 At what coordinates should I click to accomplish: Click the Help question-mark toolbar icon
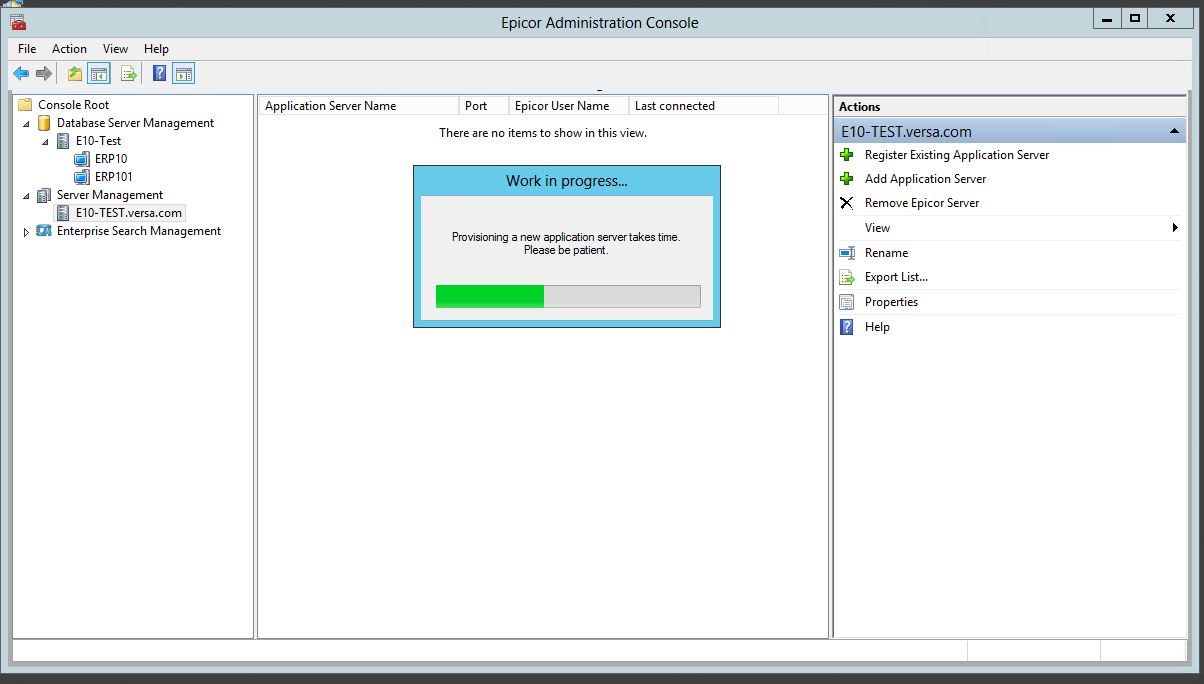tap(159, 73)
